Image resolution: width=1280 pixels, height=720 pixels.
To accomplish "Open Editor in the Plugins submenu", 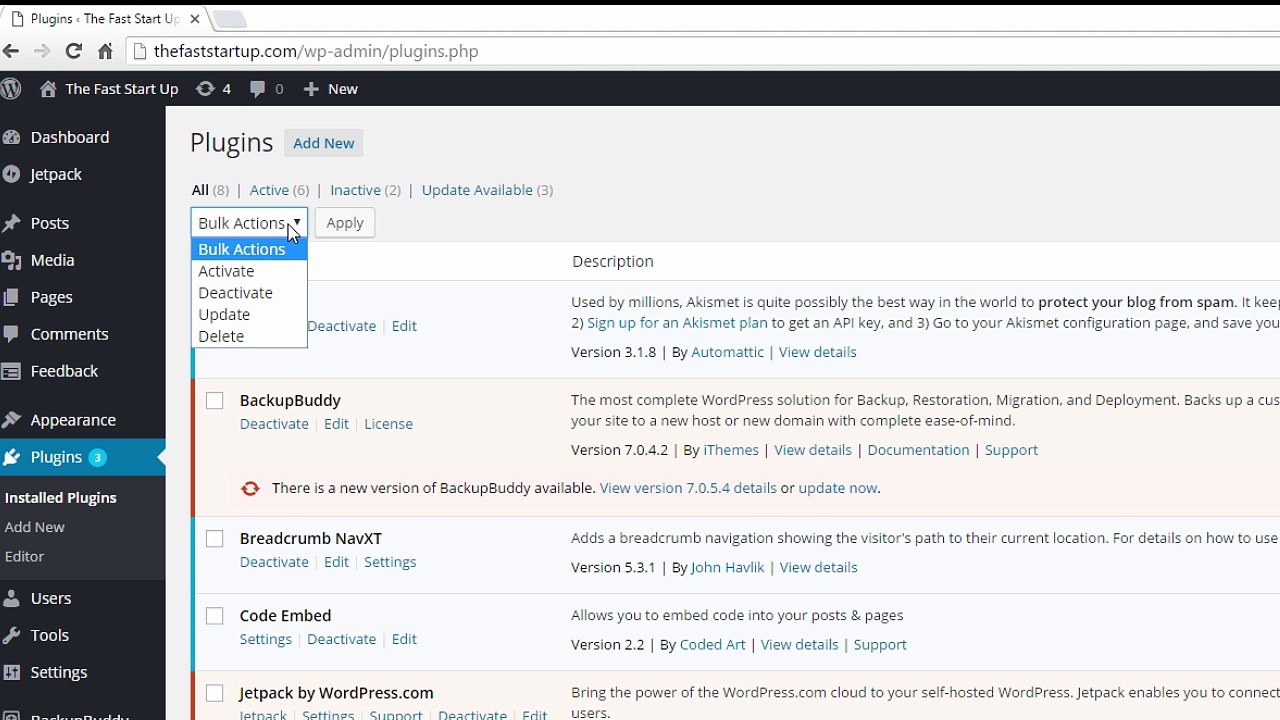I will tap(25, 556).
